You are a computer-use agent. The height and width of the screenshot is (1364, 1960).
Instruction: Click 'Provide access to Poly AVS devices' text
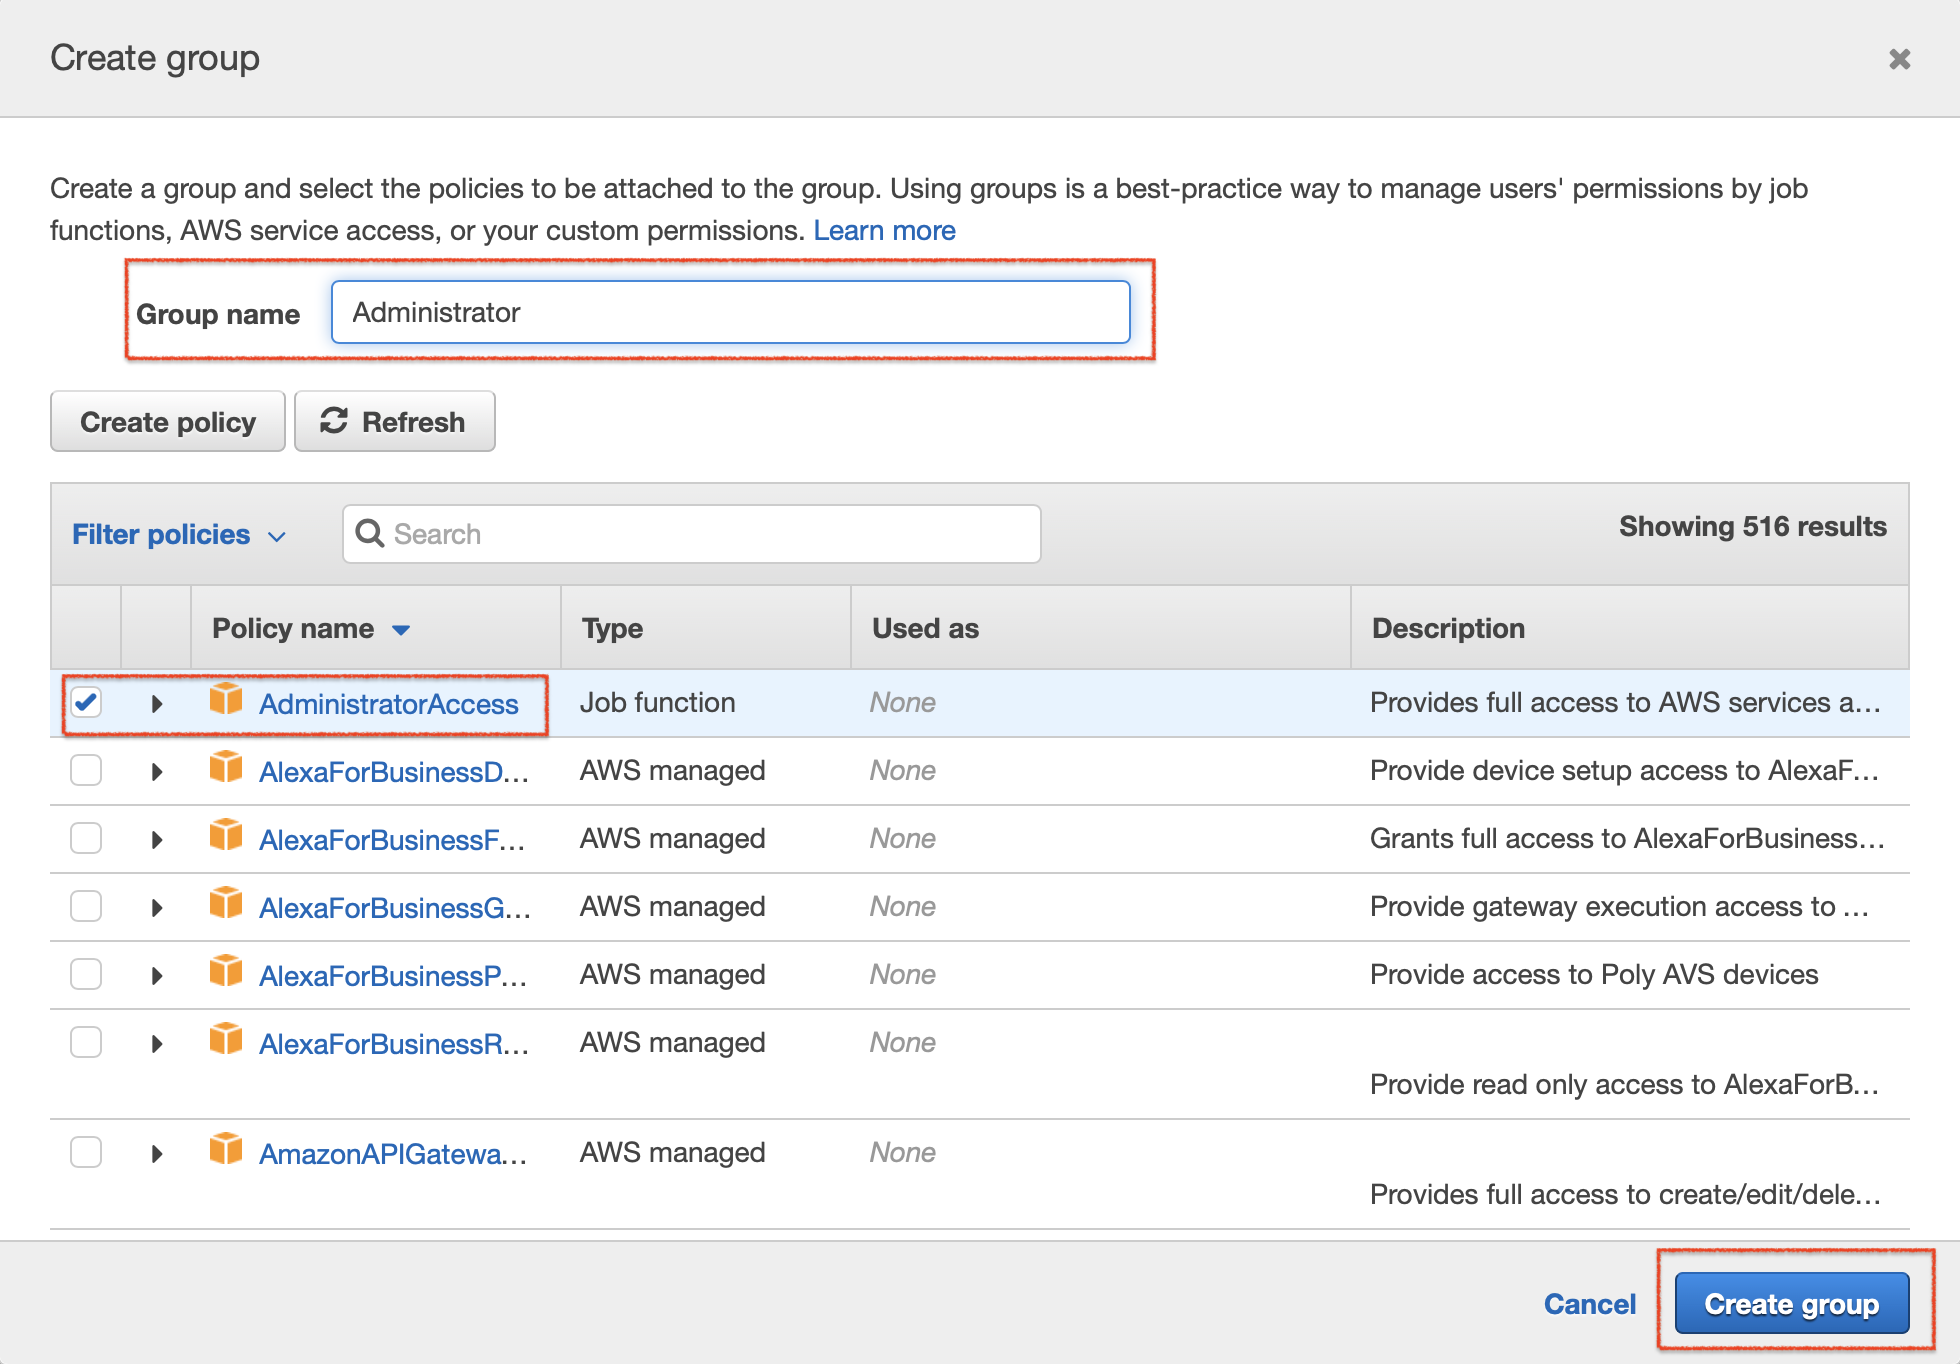[1594, 974]
